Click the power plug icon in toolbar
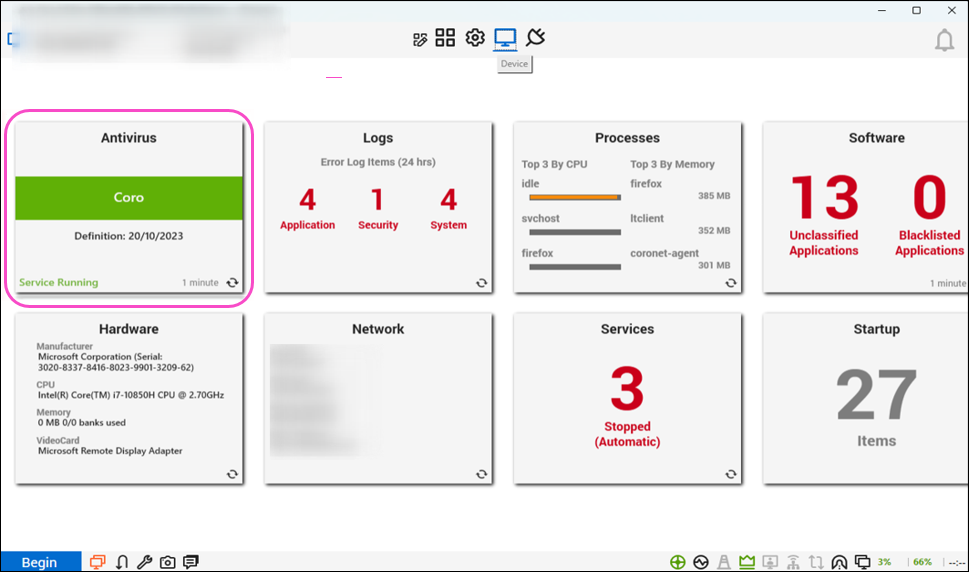Viewport: 969px width, 572px height. click(x=535, y=37)
